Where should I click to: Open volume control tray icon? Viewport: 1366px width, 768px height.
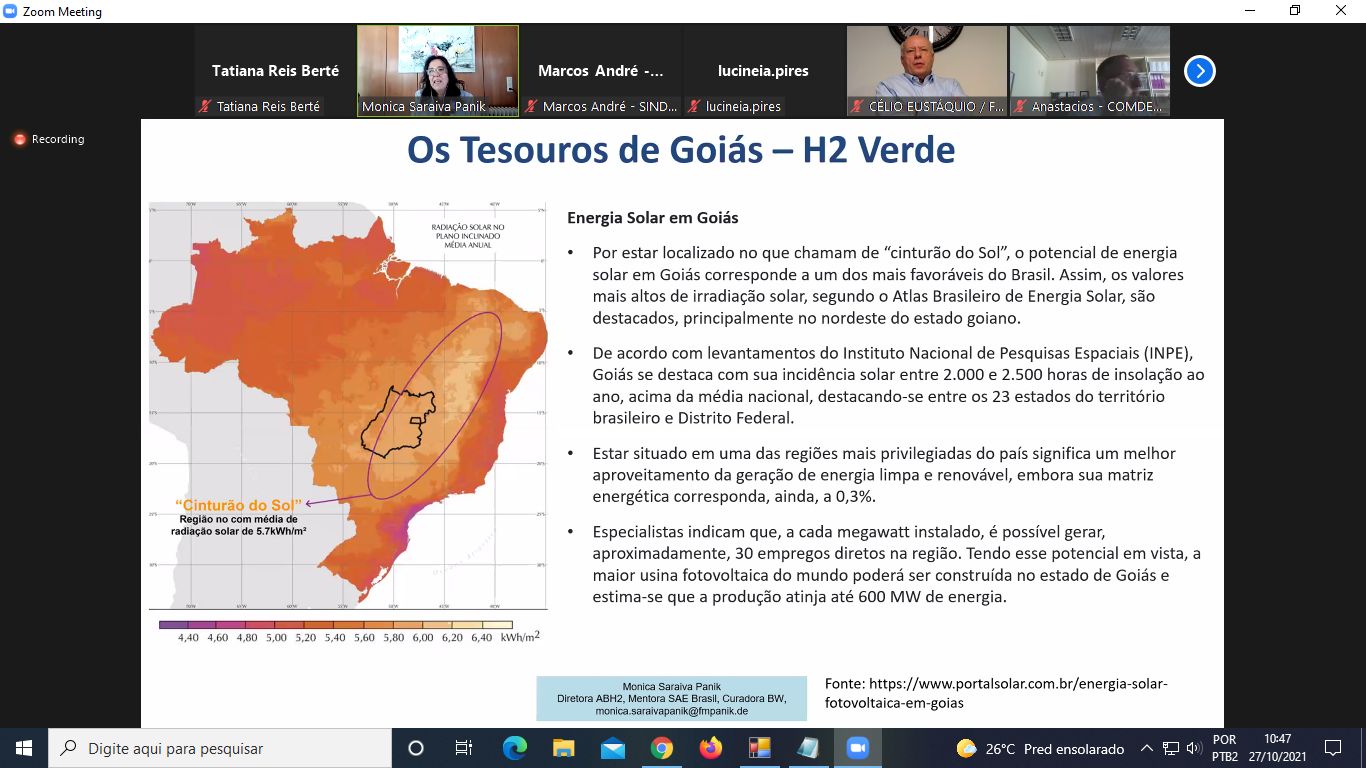(1192, 748)
